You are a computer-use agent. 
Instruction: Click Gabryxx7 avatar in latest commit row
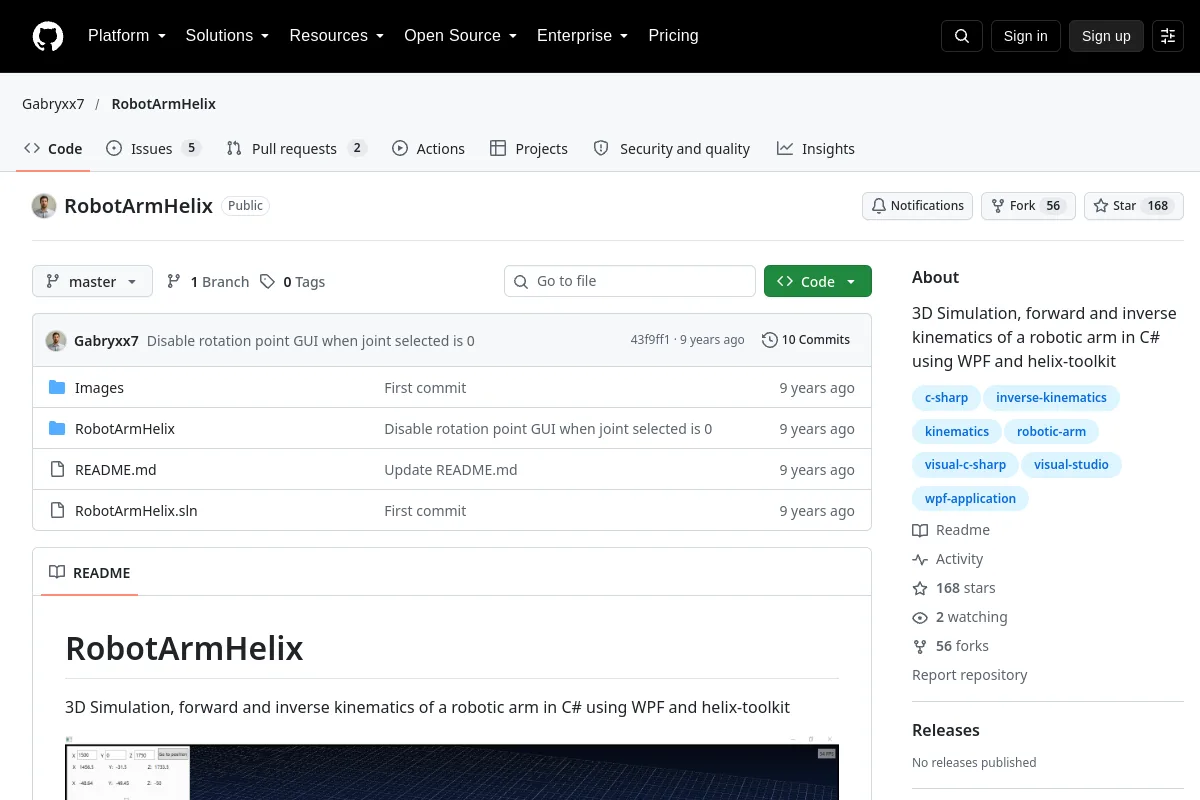(x=56, y=340)
